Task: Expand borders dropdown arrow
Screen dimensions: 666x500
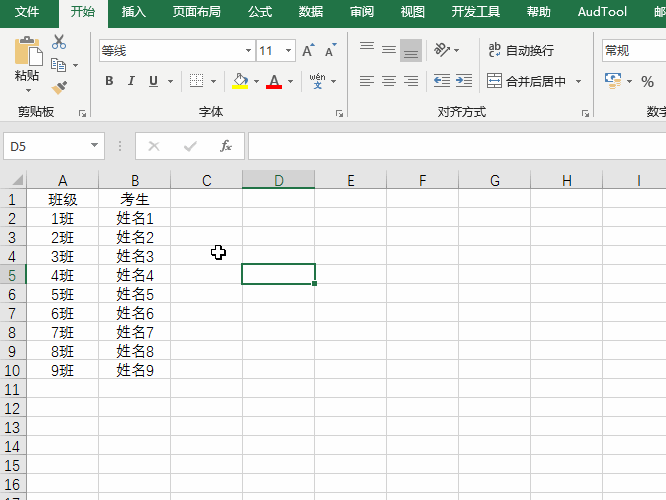Action: click(x=213, y=81)
